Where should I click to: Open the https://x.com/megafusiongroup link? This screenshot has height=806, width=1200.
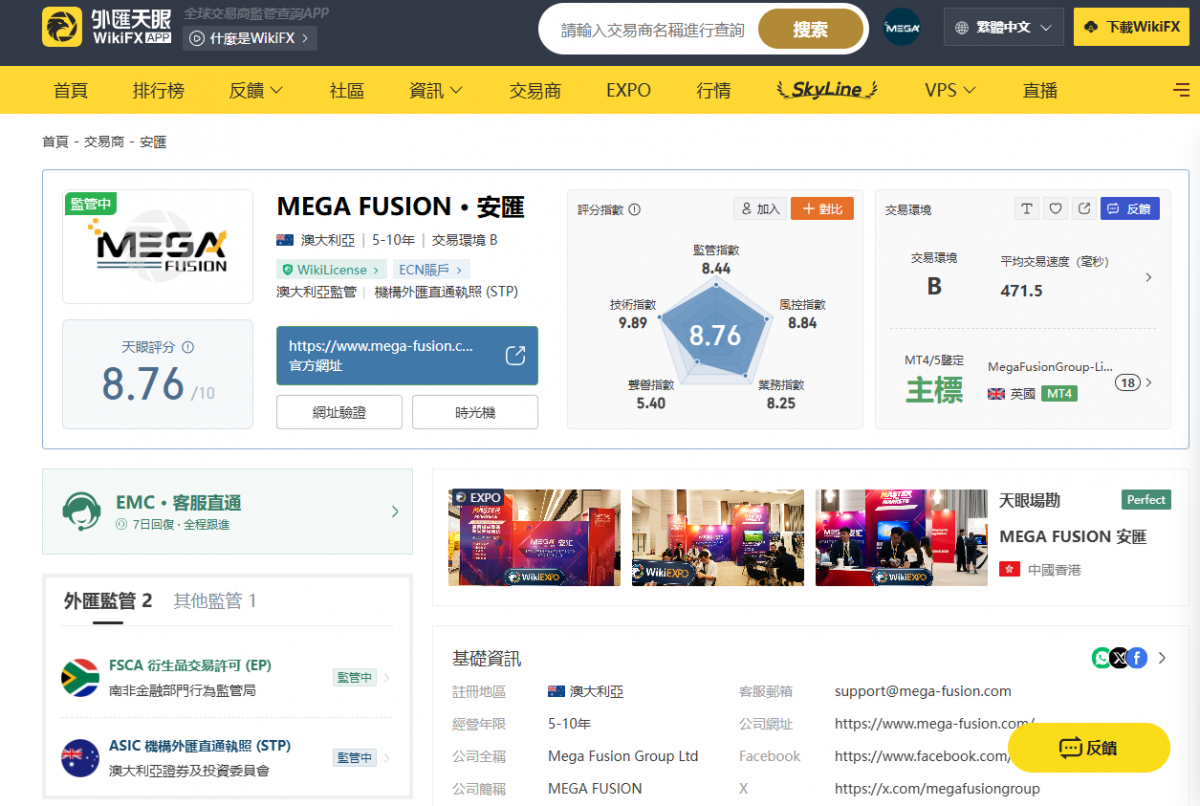click(x=937, y=788)
